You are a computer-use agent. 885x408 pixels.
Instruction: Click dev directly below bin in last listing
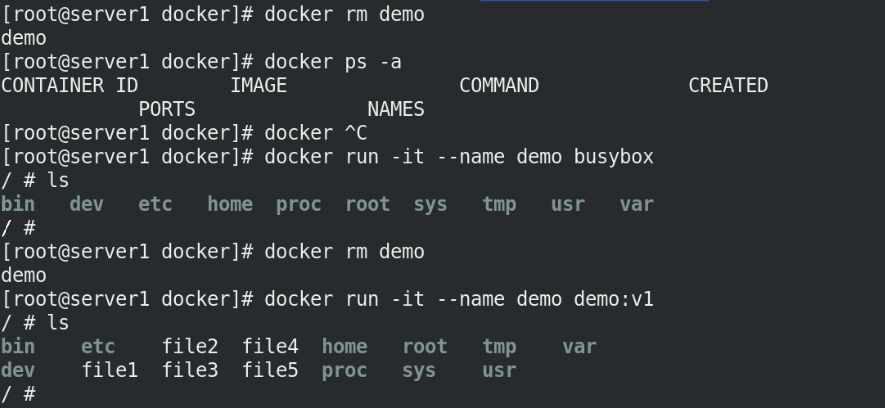point(18,370)
